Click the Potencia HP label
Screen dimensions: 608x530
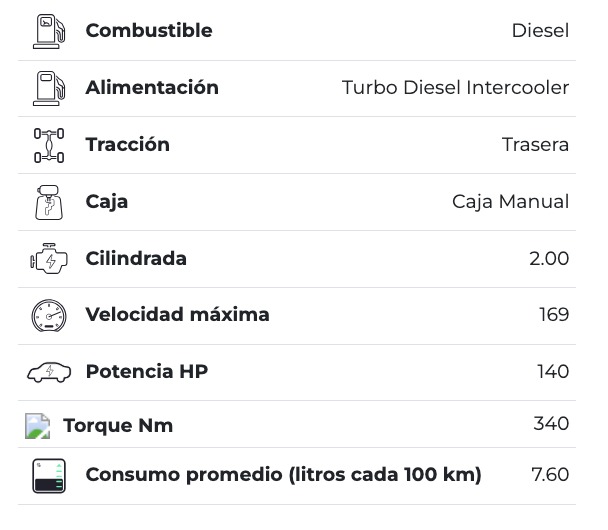[x=147, y=372]
